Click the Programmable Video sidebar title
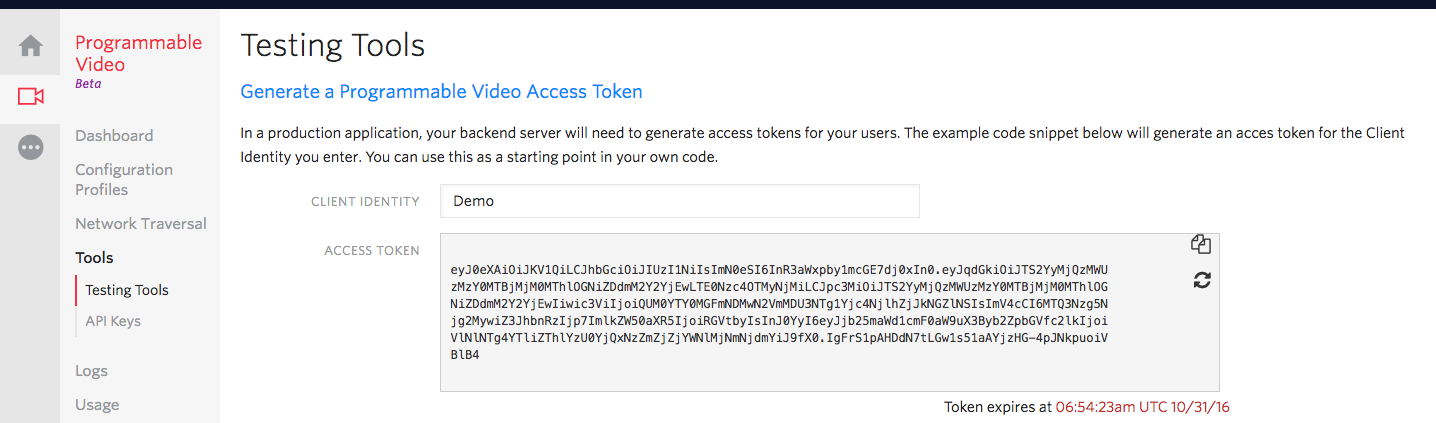The height and width of the screenshot is (423, 1436). click(138, 53)
